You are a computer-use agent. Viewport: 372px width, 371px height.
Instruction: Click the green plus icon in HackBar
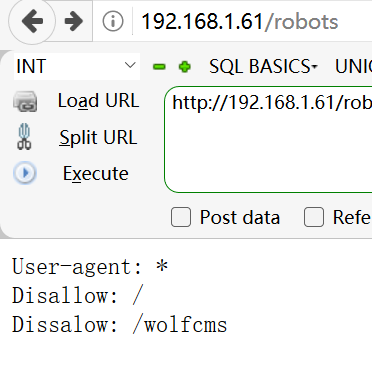(x=185, y=67)
